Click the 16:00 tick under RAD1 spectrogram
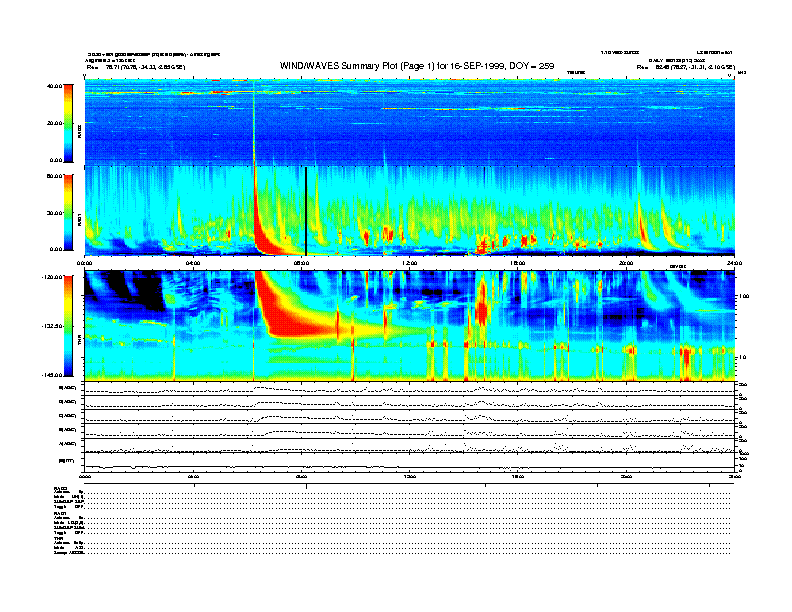 click(x=518, y=263)
